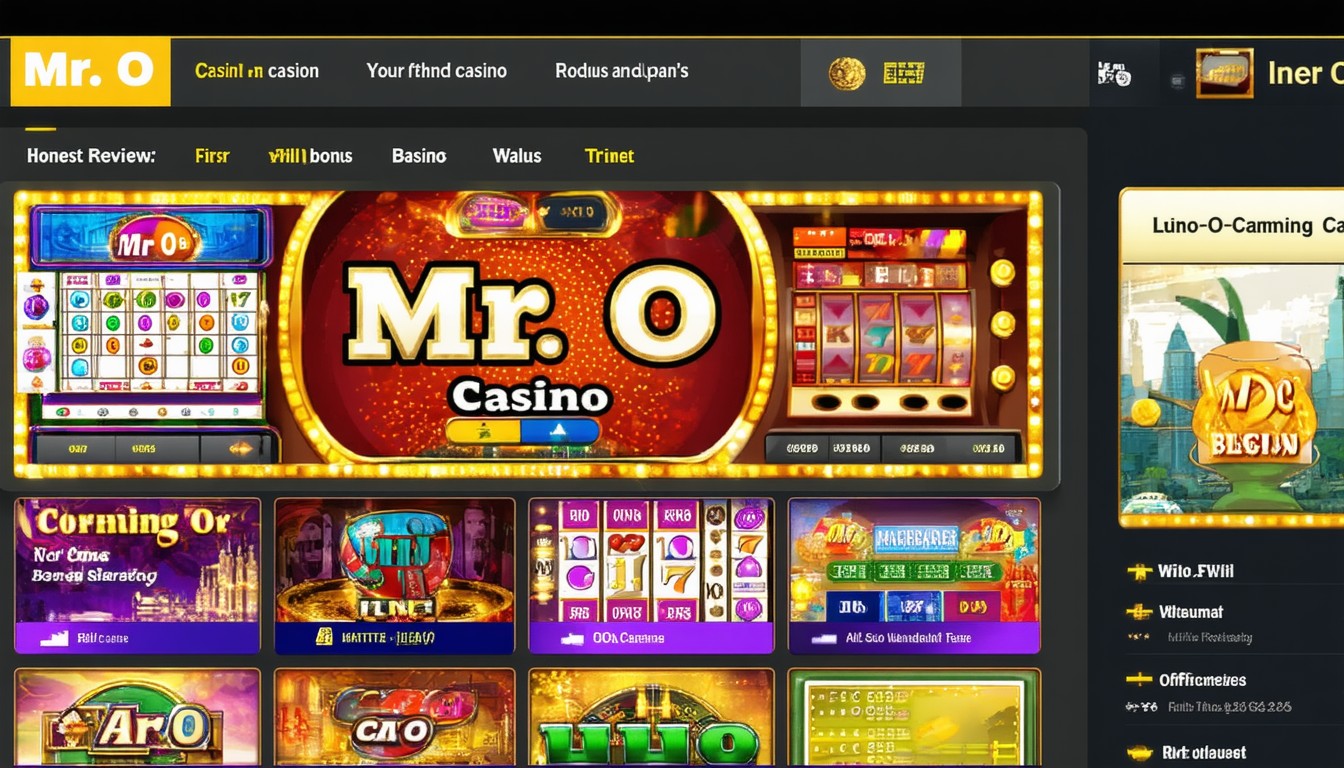Click the yellow icon beside the gold coin
This screenshot has width=1344, height=768.
tap(903, 73)
